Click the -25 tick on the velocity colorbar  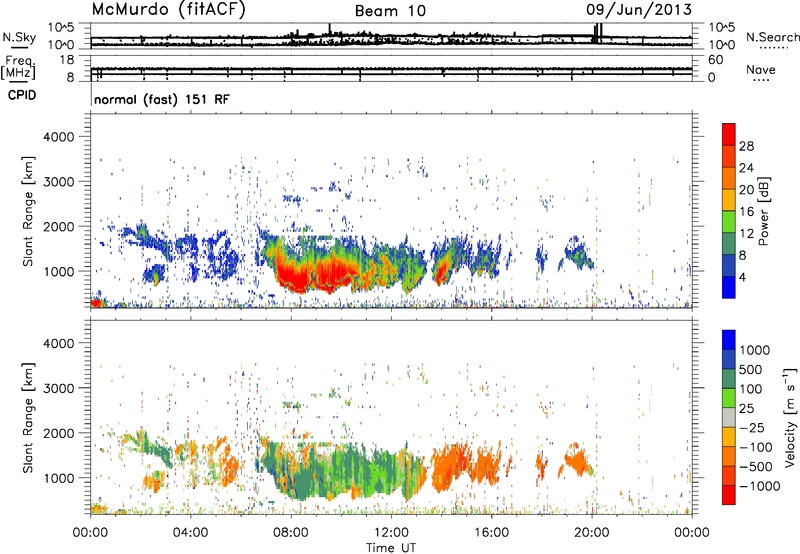click(x=754, y=427)
